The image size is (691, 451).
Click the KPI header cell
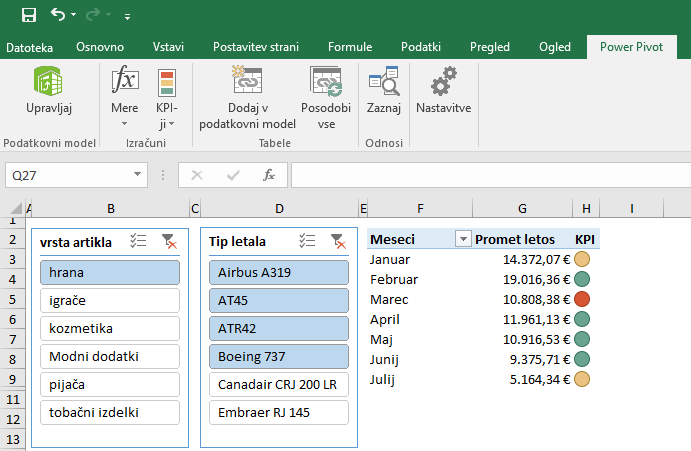click(x=585, y=239)
